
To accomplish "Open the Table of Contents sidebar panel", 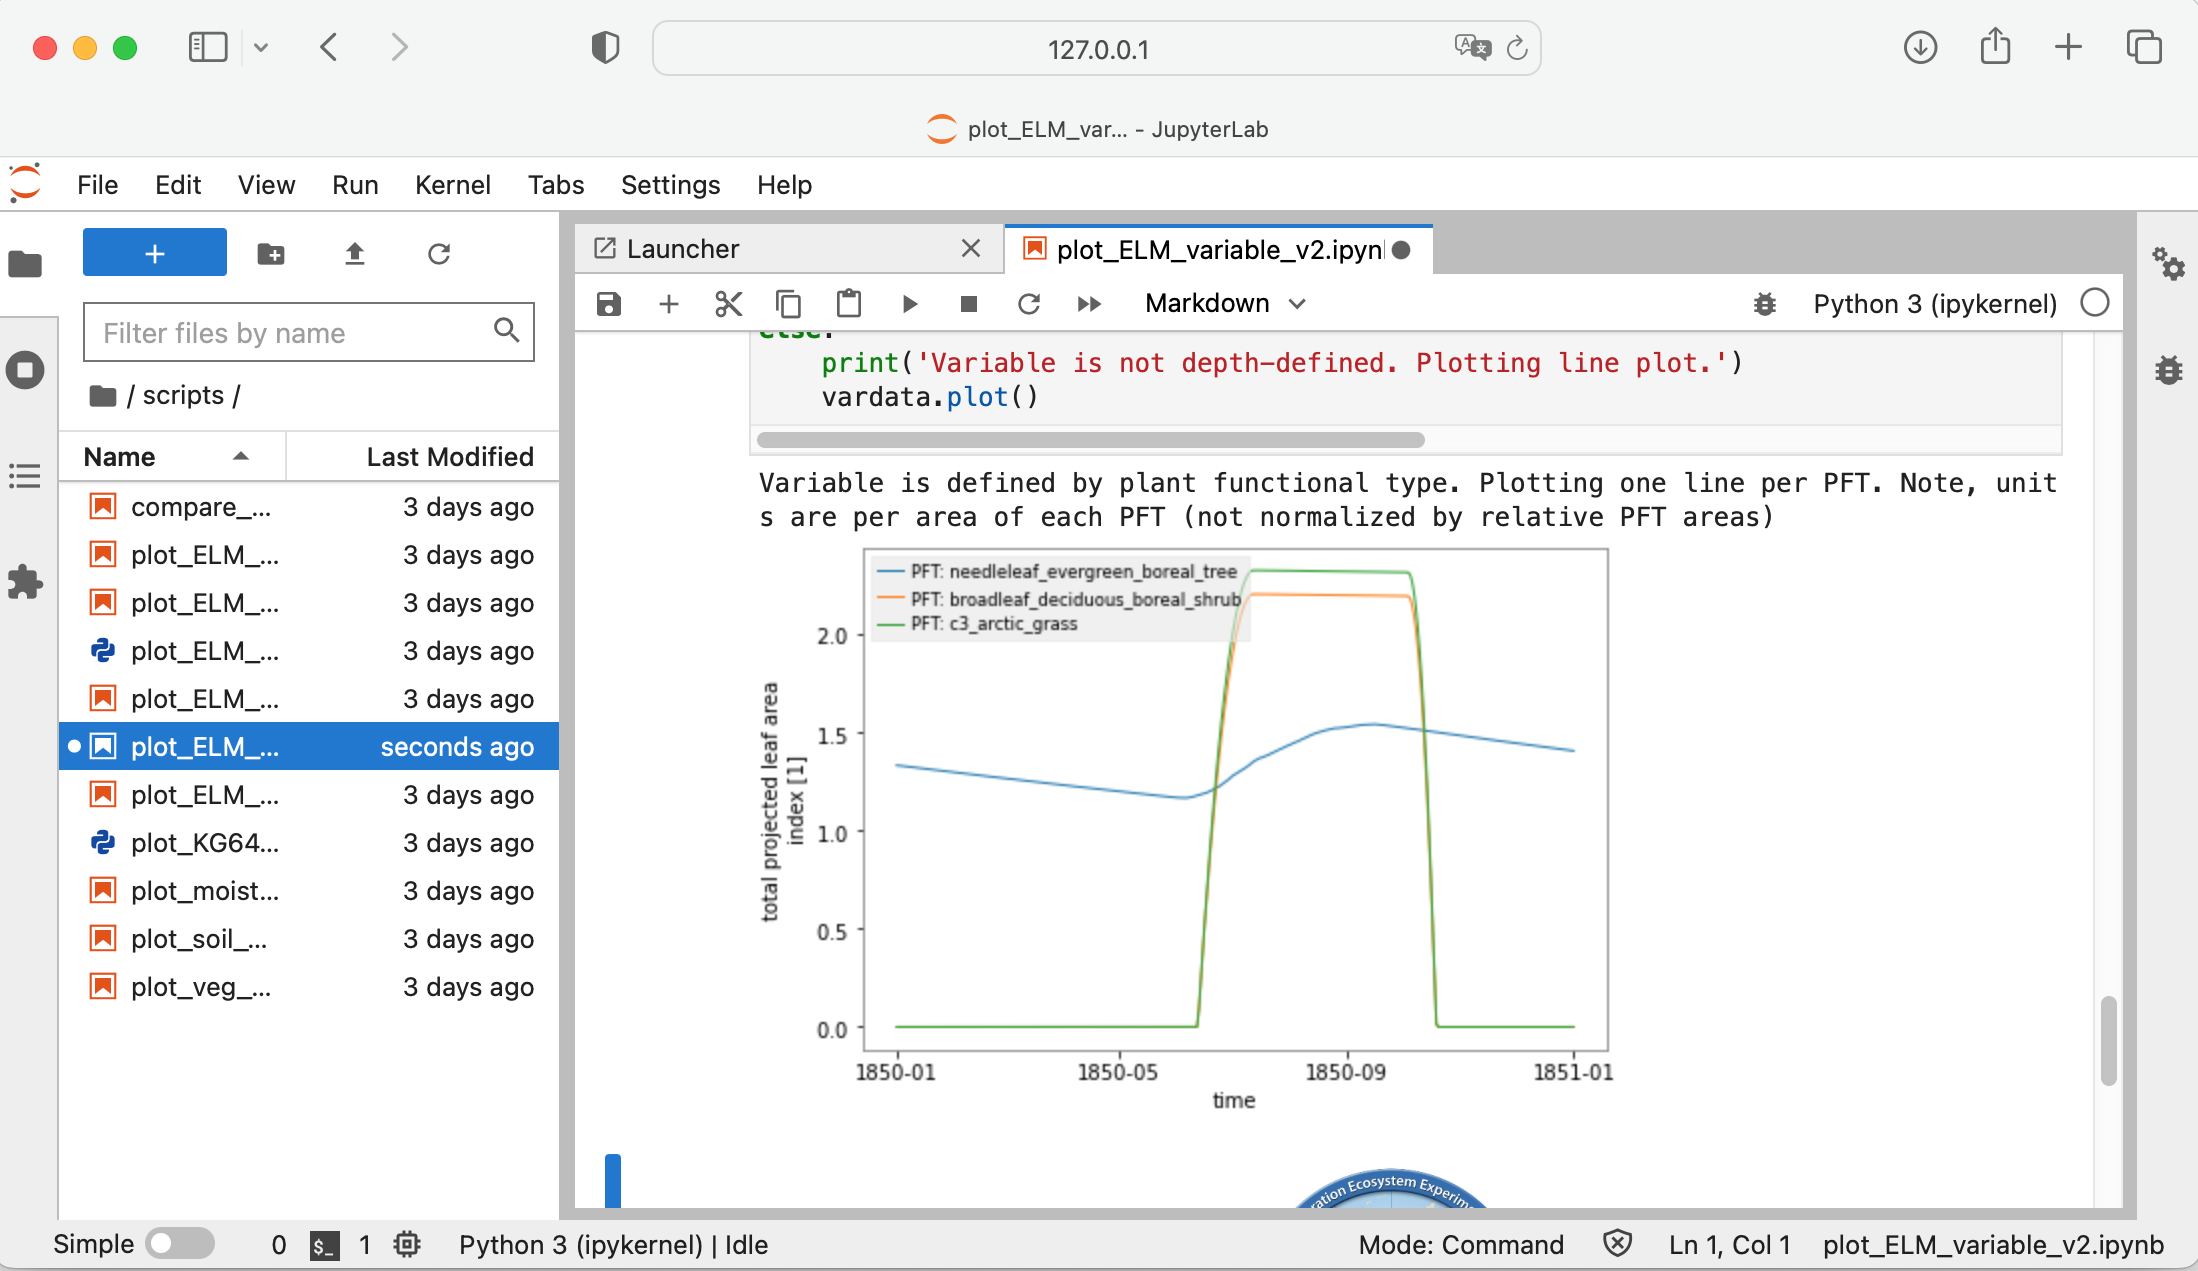I will [x=25, y=476].
